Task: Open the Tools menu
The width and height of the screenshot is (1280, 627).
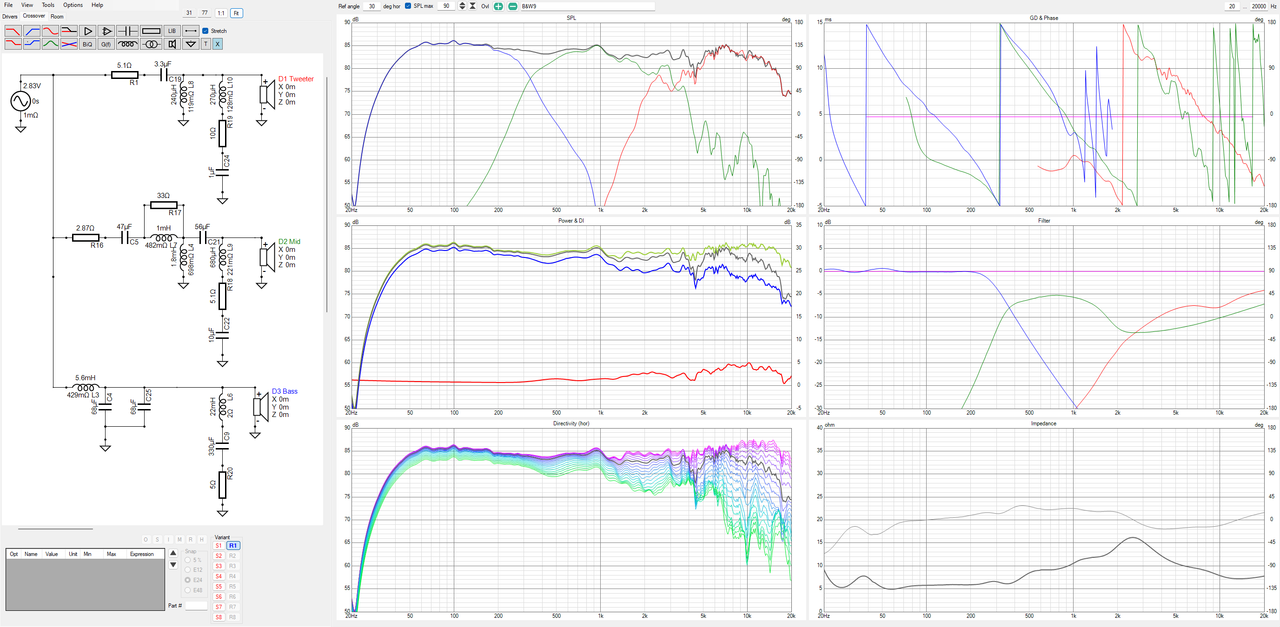Action: click(48, 5)
